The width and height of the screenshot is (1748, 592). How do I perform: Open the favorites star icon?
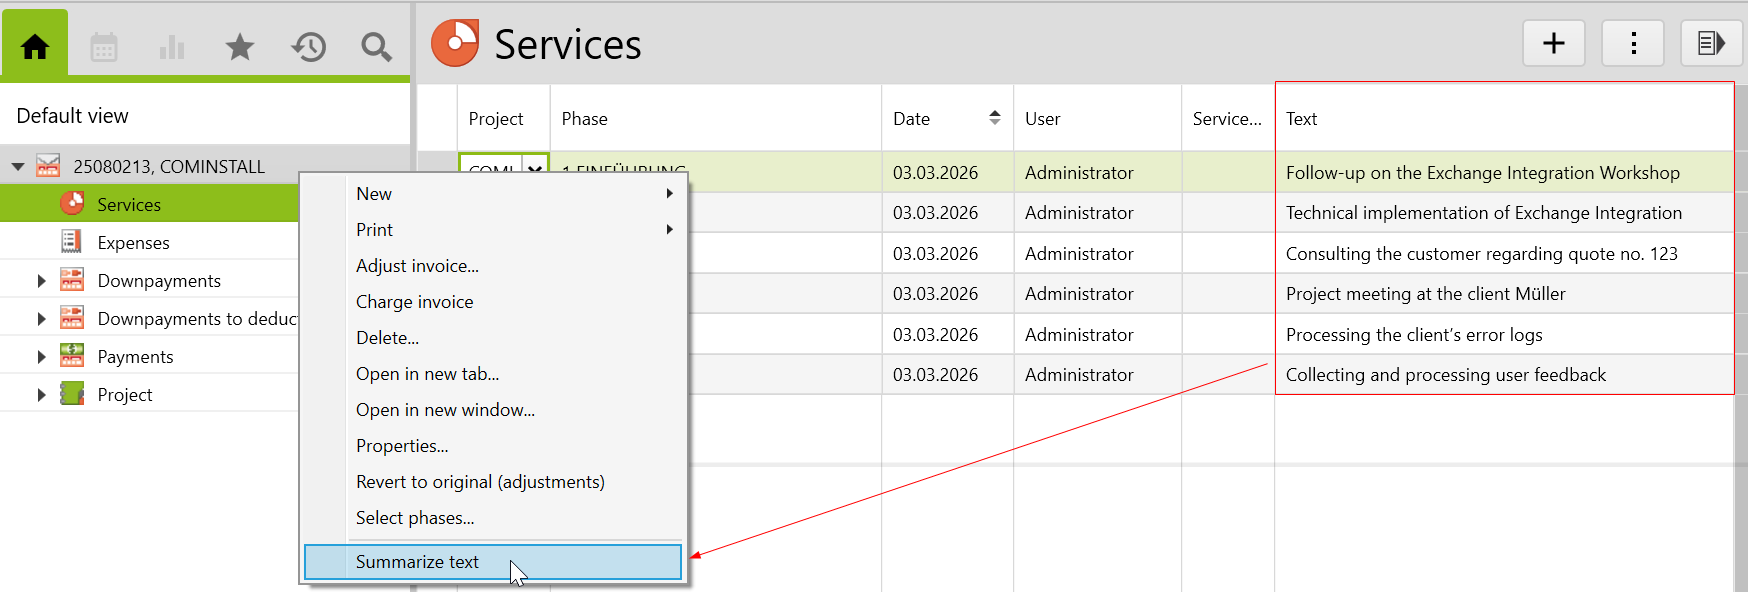point(240,47)
